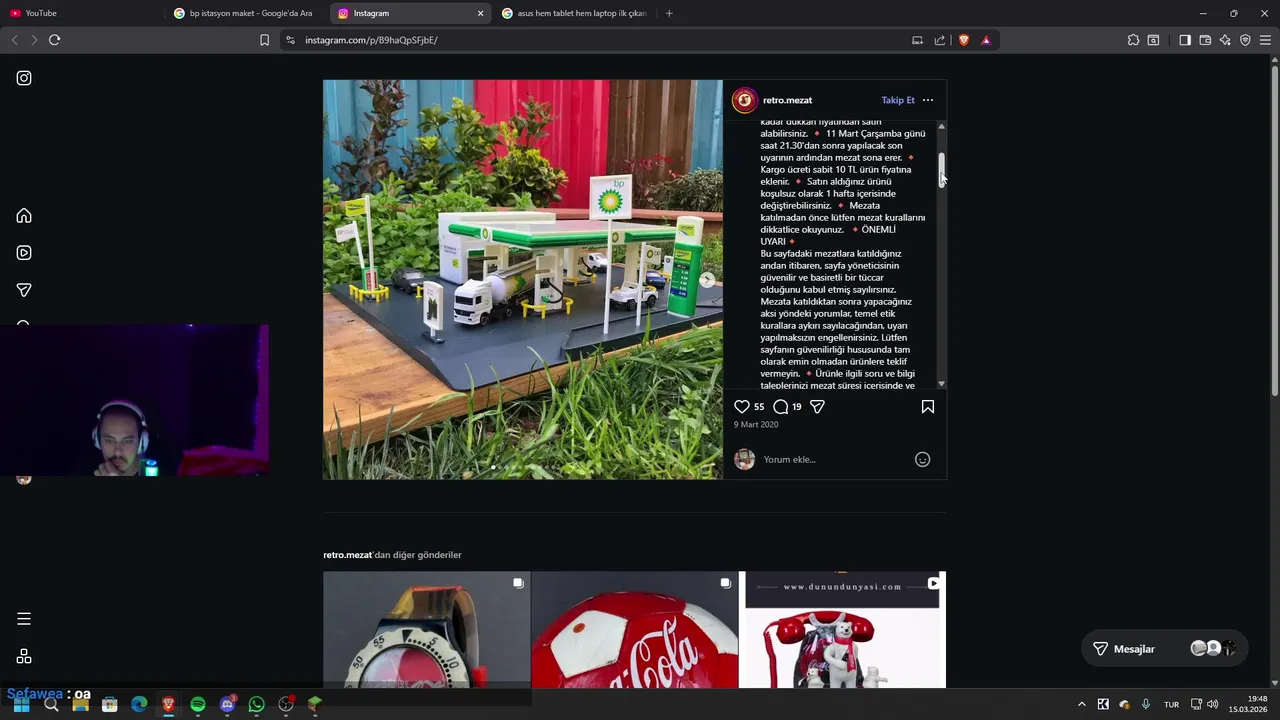The image size is (1280, 720).
Task: Open the sidebar hamburger More menu
Action: point(24,619)
